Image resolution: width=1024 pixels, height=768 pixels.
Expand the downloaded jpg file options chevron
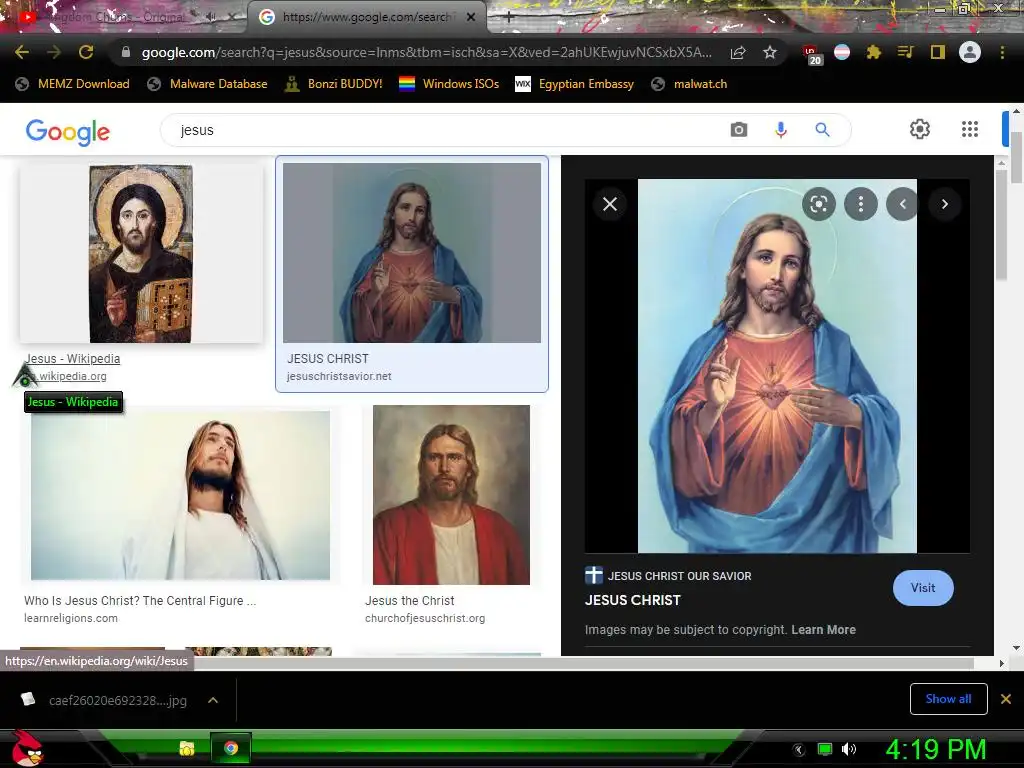(213, 700)
